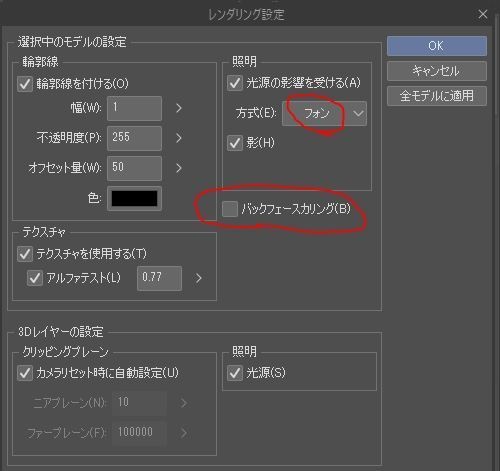The image size is (500, 471).
Task: Expand slider arrow next to 不透明度(P)
Action: (179, 138)
